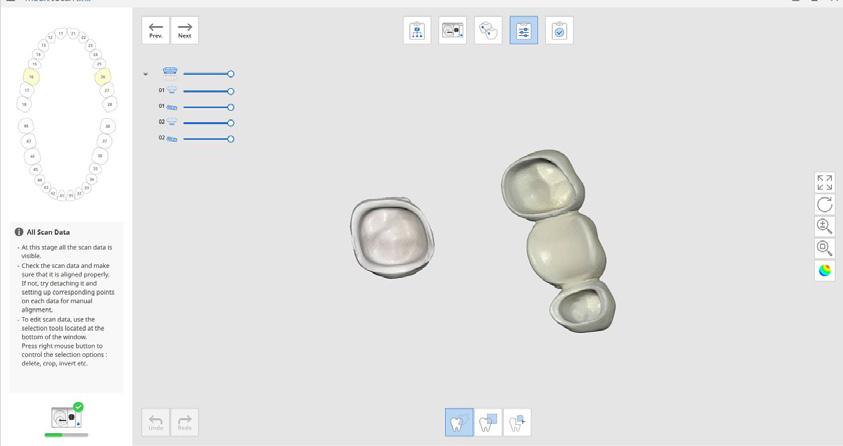This screenshot has width=843, height=446.
Task: Toggle the color map display icon
Action: [x=825, y=270]
